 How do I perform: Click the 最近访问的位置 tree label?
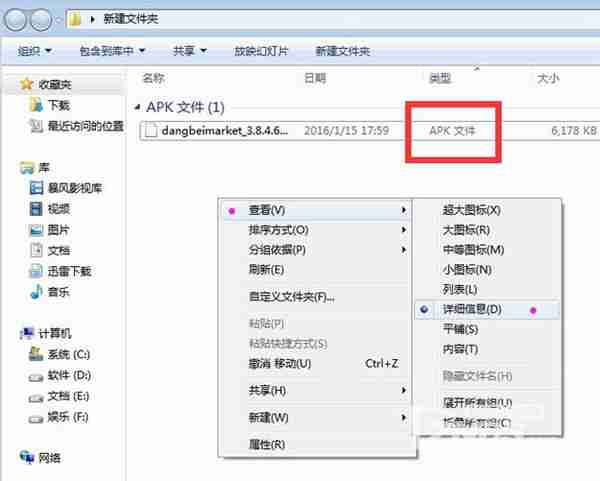[x=86, y=126]
